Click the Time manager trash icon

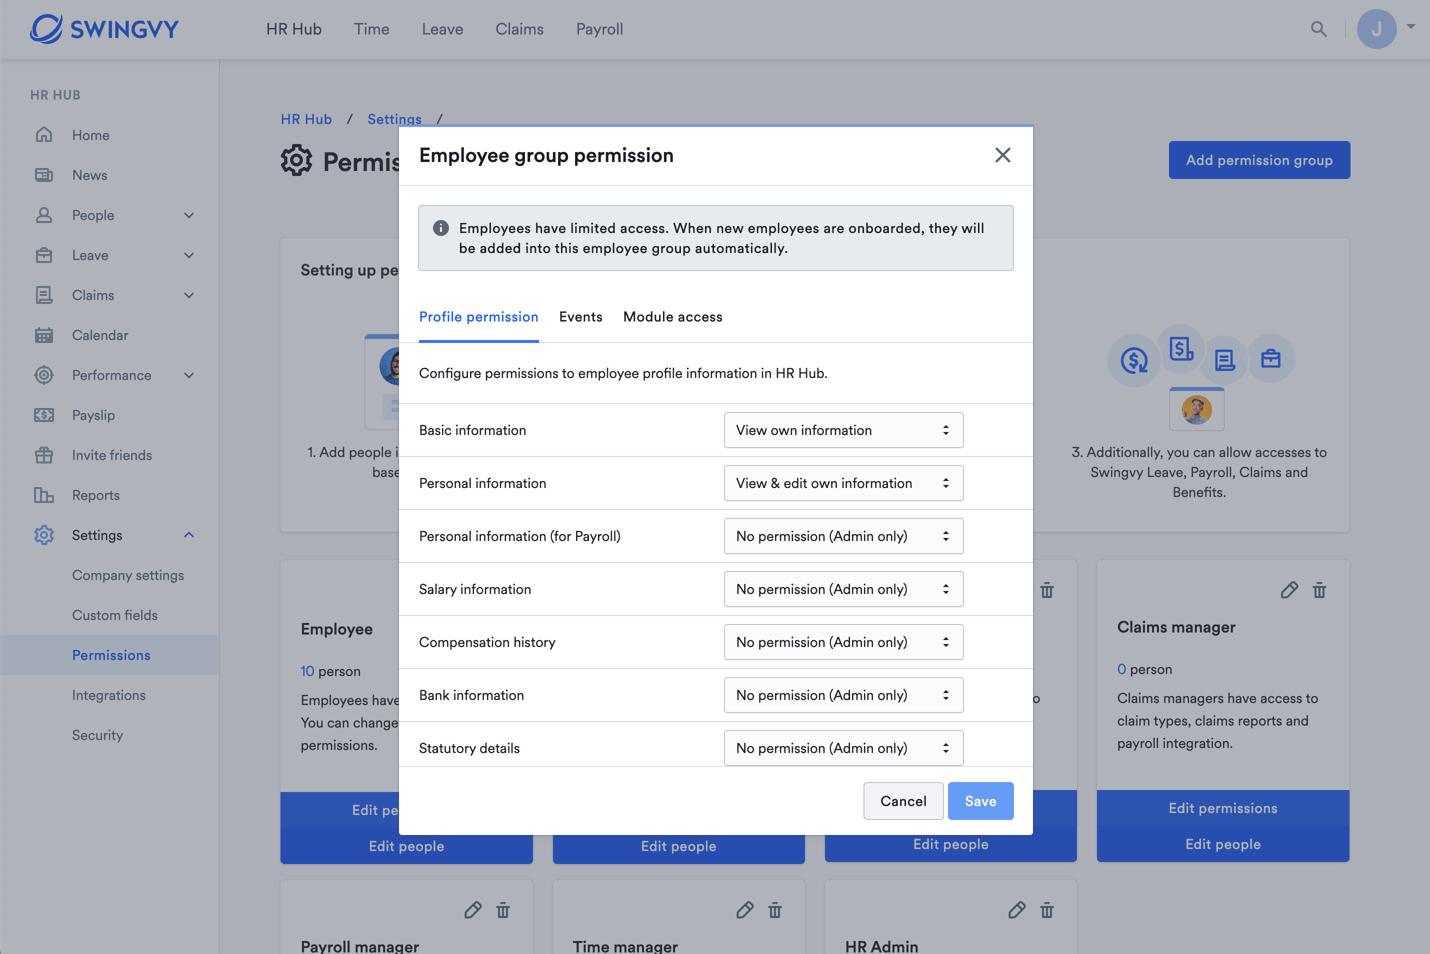point(775,910)
